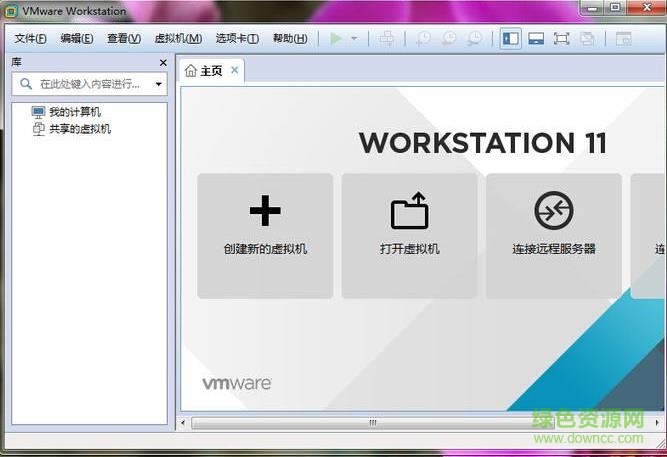Expand the library search filter dropdown
Screen dimensions: 667x457
158,85
